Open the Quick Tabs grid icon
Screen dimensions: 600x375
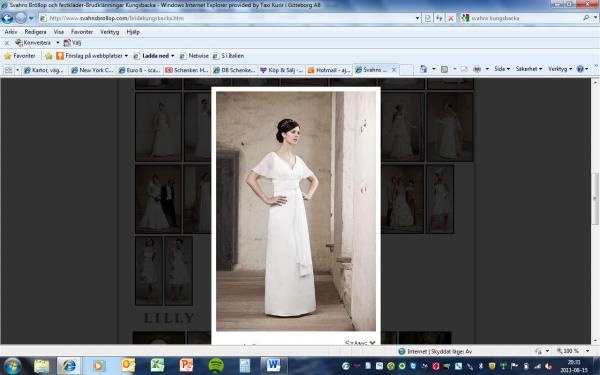click(8, 70)
